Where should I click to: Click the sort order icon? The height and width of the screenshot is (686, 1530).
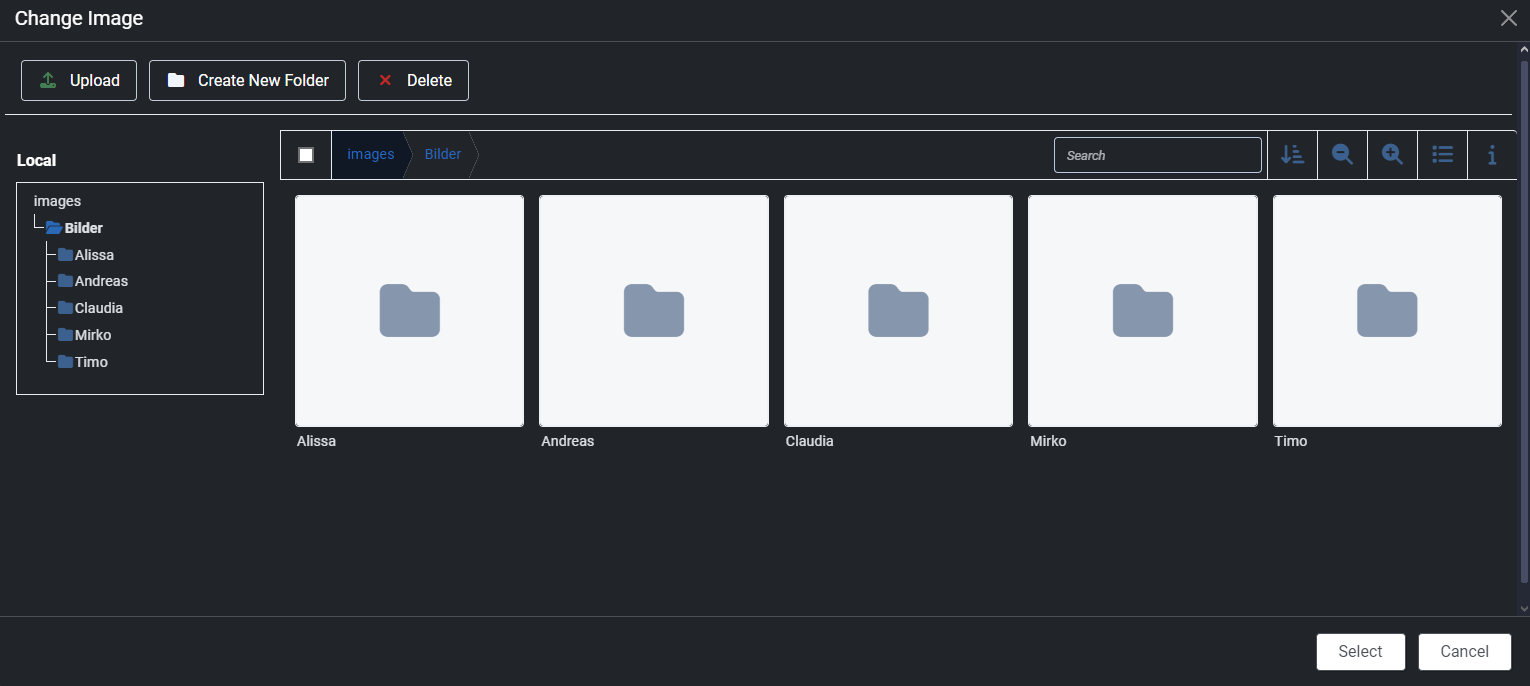click(x=1292, y=155)
